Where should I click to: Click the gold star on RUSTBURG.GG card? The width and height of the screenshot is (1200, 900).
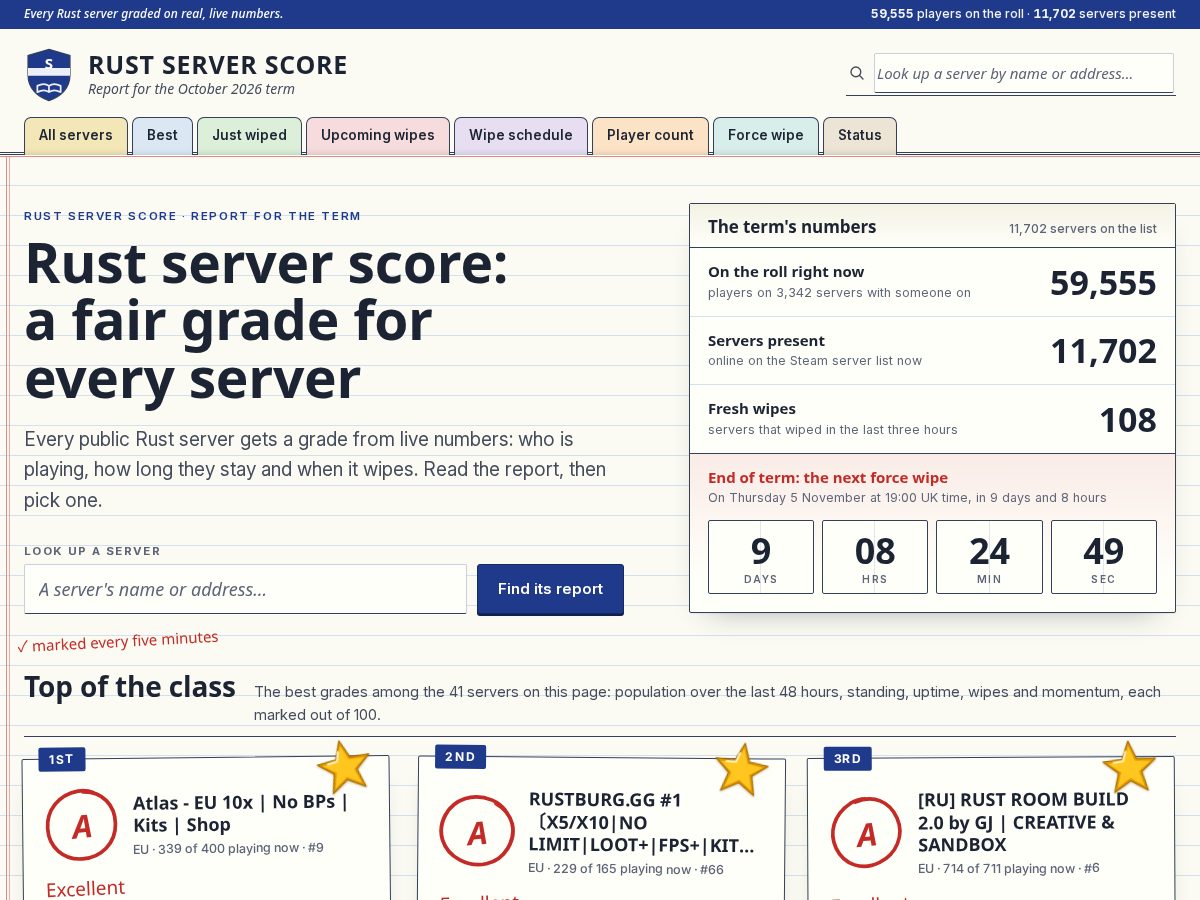click(x=741, y=769)
